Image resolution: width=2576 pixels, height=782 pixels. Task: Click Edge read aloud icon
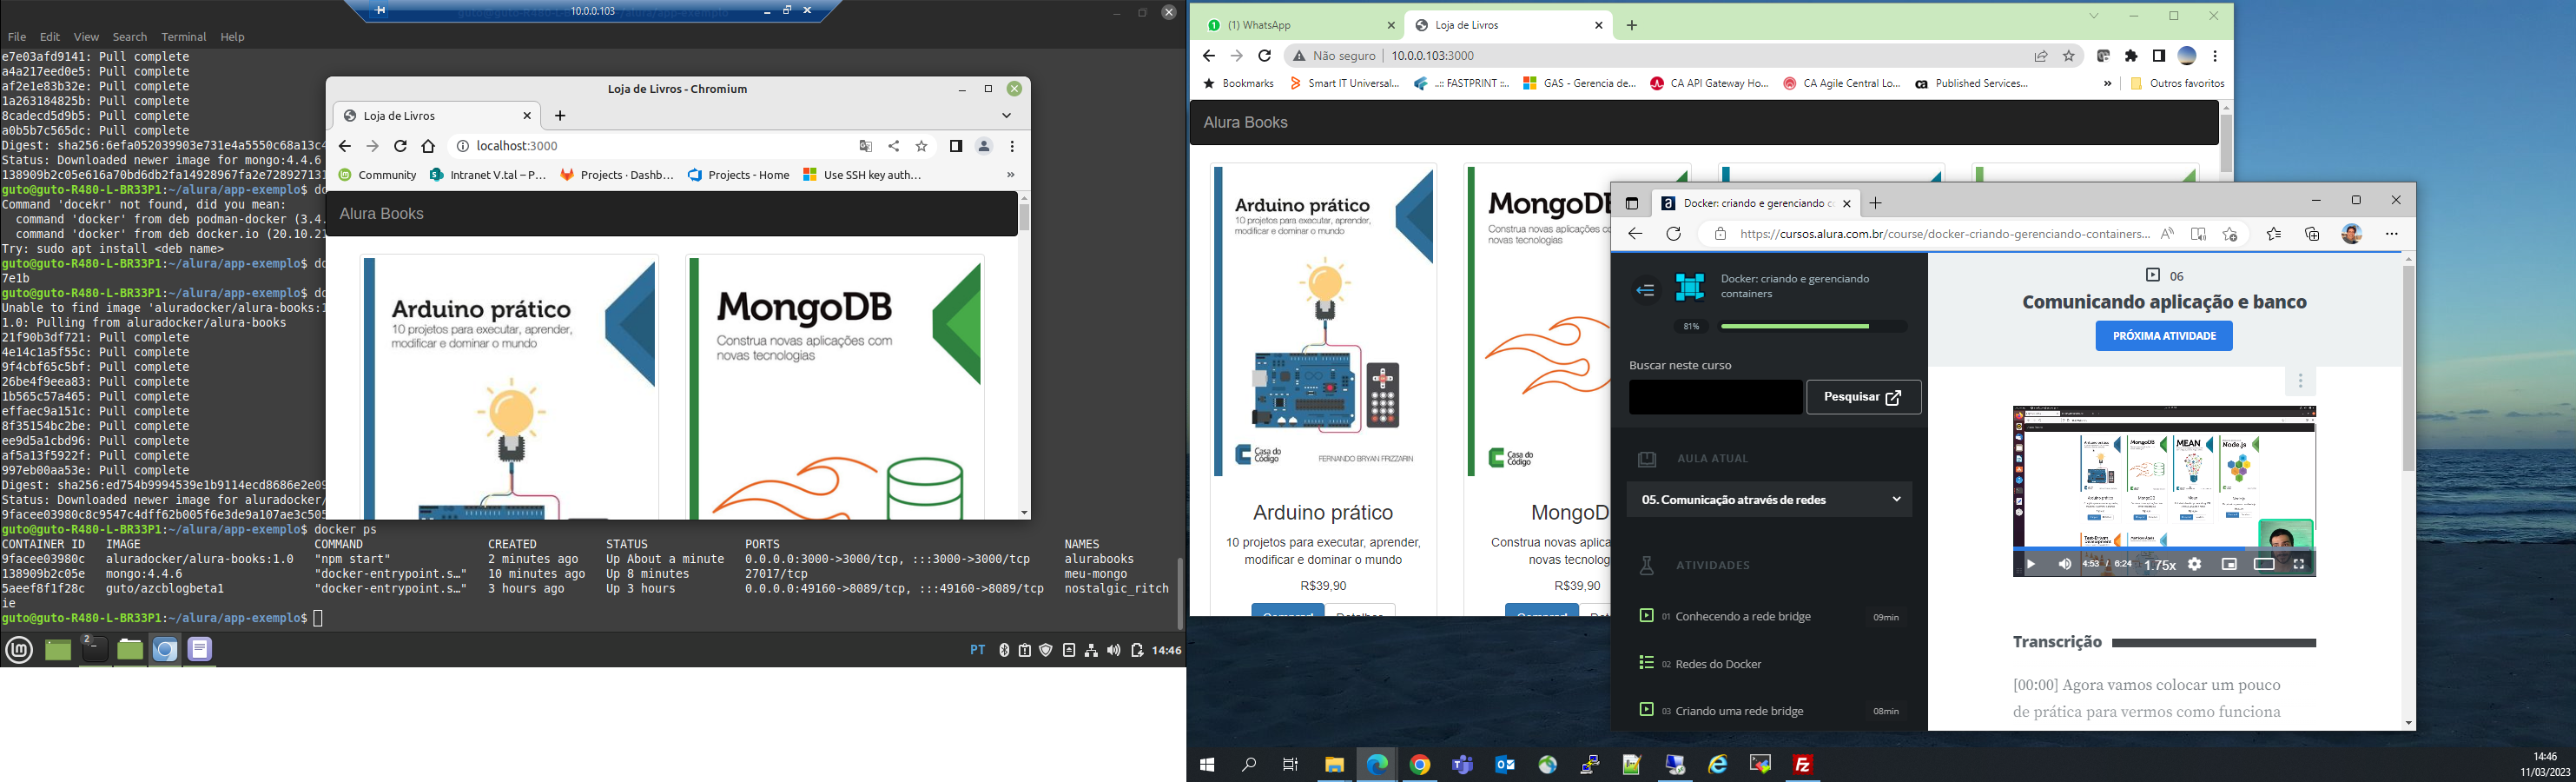[2167, 234]
